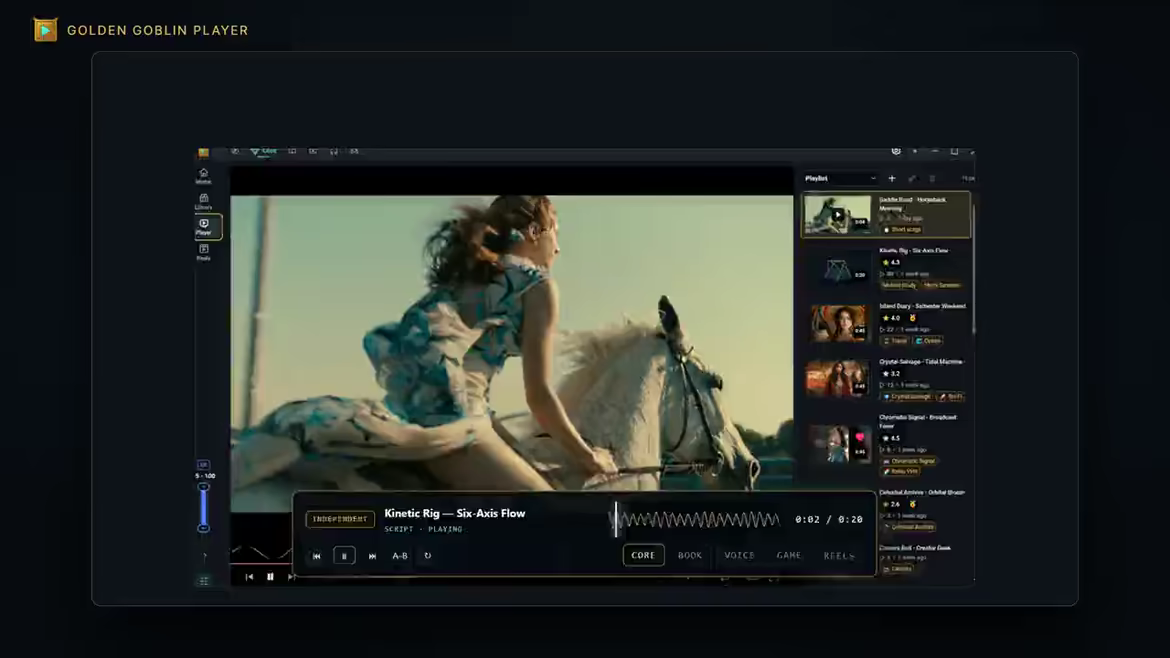Skip to next track in overlay
Screen dimensions: 1170x658
pos(372,556)
